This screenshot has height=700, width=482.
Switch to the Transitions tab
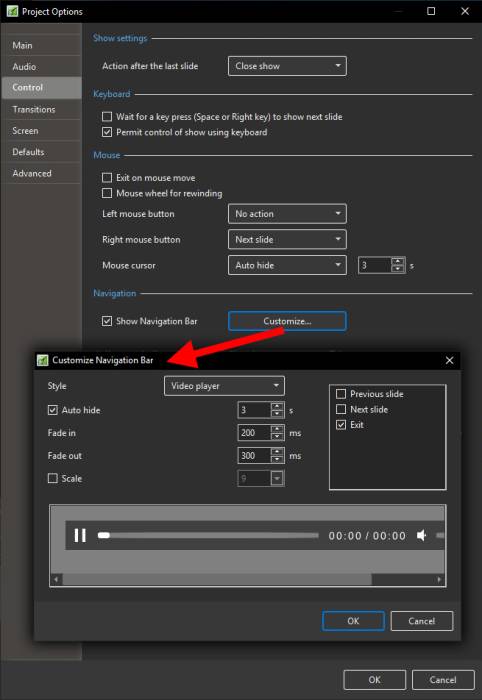41,109
